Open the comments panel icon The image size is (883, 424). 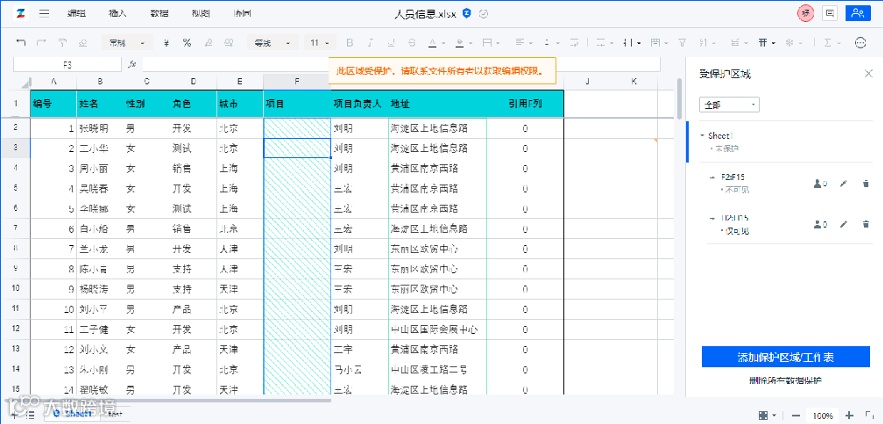[x=829, y=14]
